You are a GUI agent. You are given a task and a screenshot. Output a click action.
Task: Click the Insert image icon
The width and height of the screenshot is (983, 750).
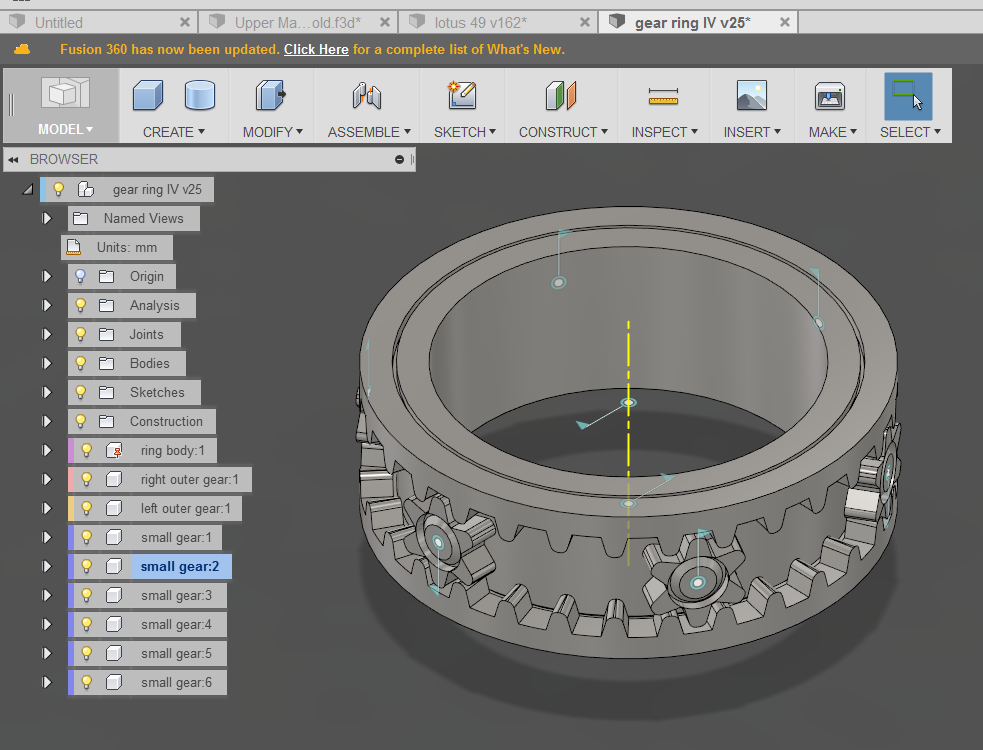[x=751, y=97]
